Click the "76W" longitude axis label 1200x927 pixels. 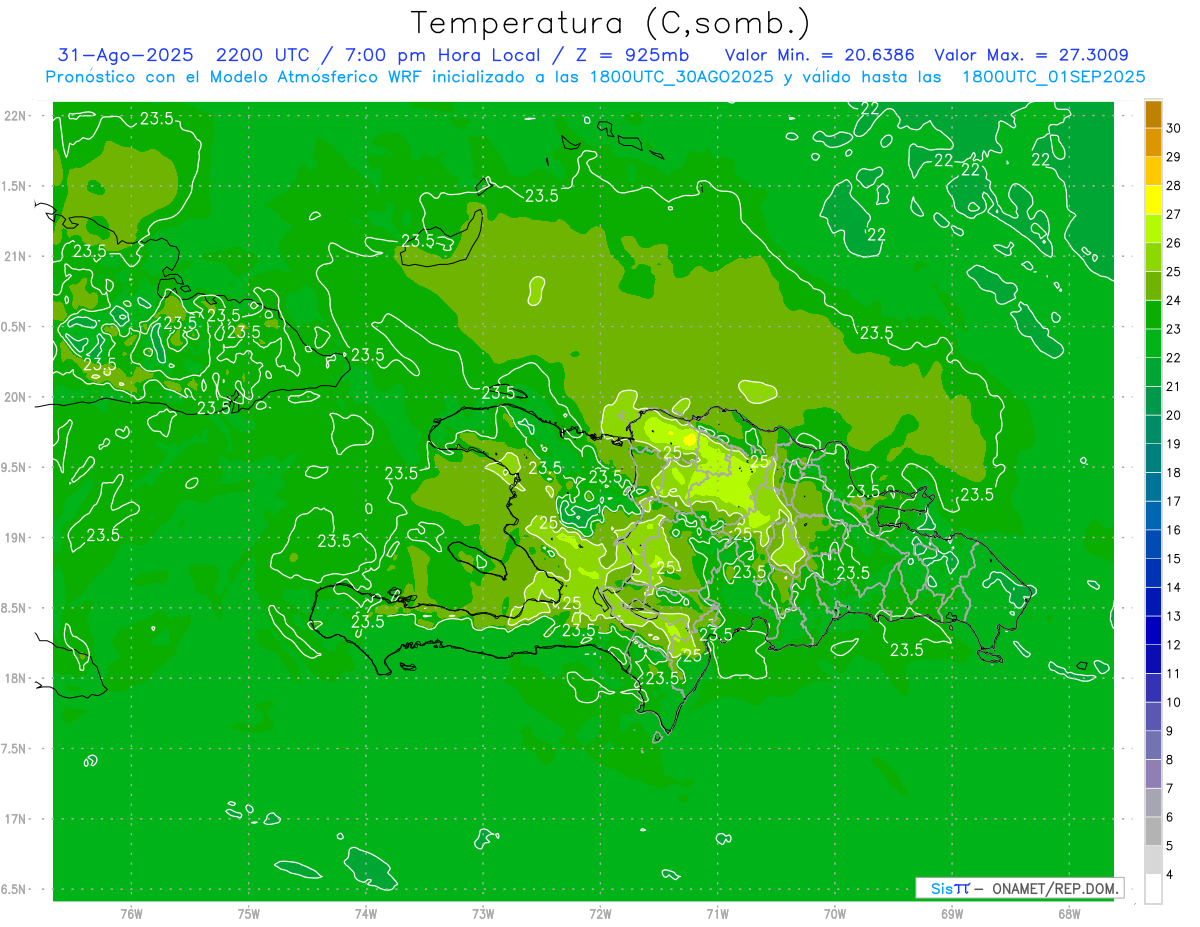131,913
